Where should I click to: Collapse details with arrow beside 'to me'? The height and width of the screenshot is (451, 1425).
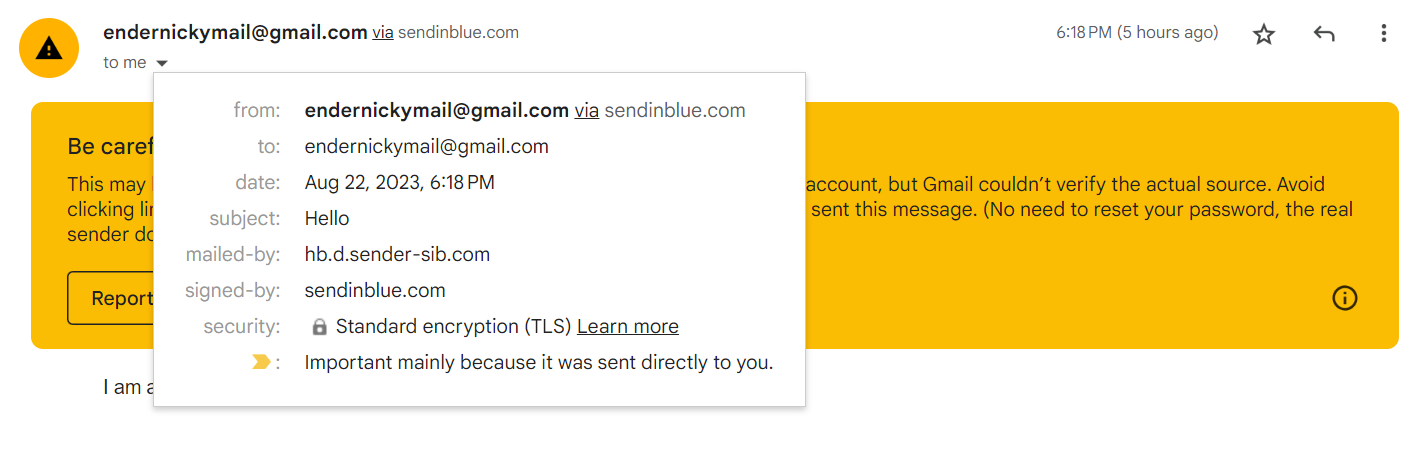point(163,63)
